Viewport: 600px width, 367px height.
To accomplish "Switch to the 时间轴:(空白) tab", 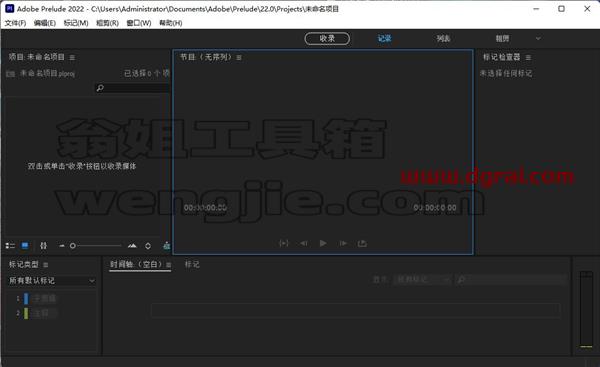I will (x=136, y=264).
